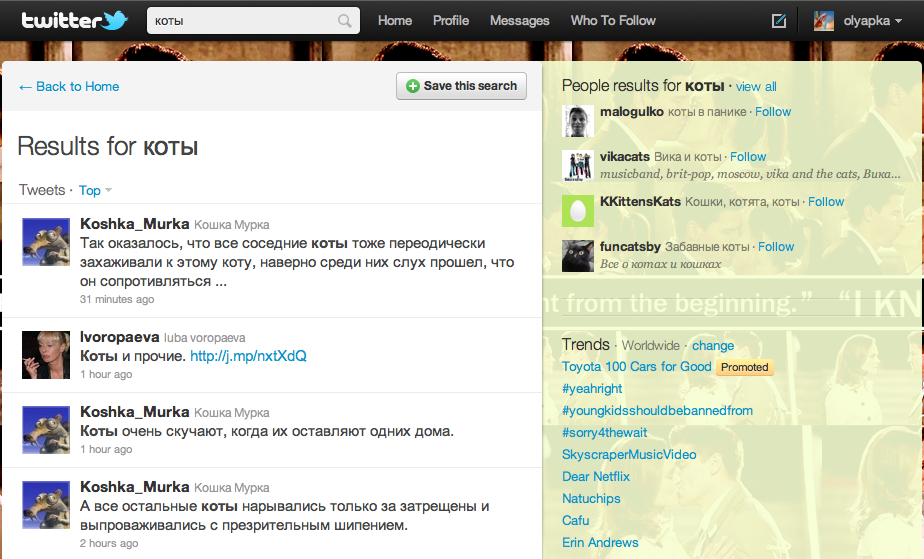Open lvoropaeva username on tweet
Image resolution: width=924 pixels, height=559 pixels.
(x=120, y=337)
